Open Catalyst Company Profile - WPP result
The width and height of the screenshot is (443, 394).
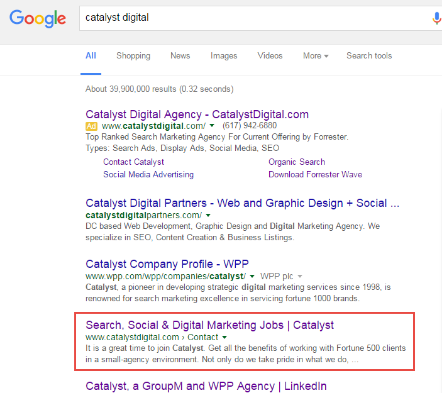[x=167, y=264]
